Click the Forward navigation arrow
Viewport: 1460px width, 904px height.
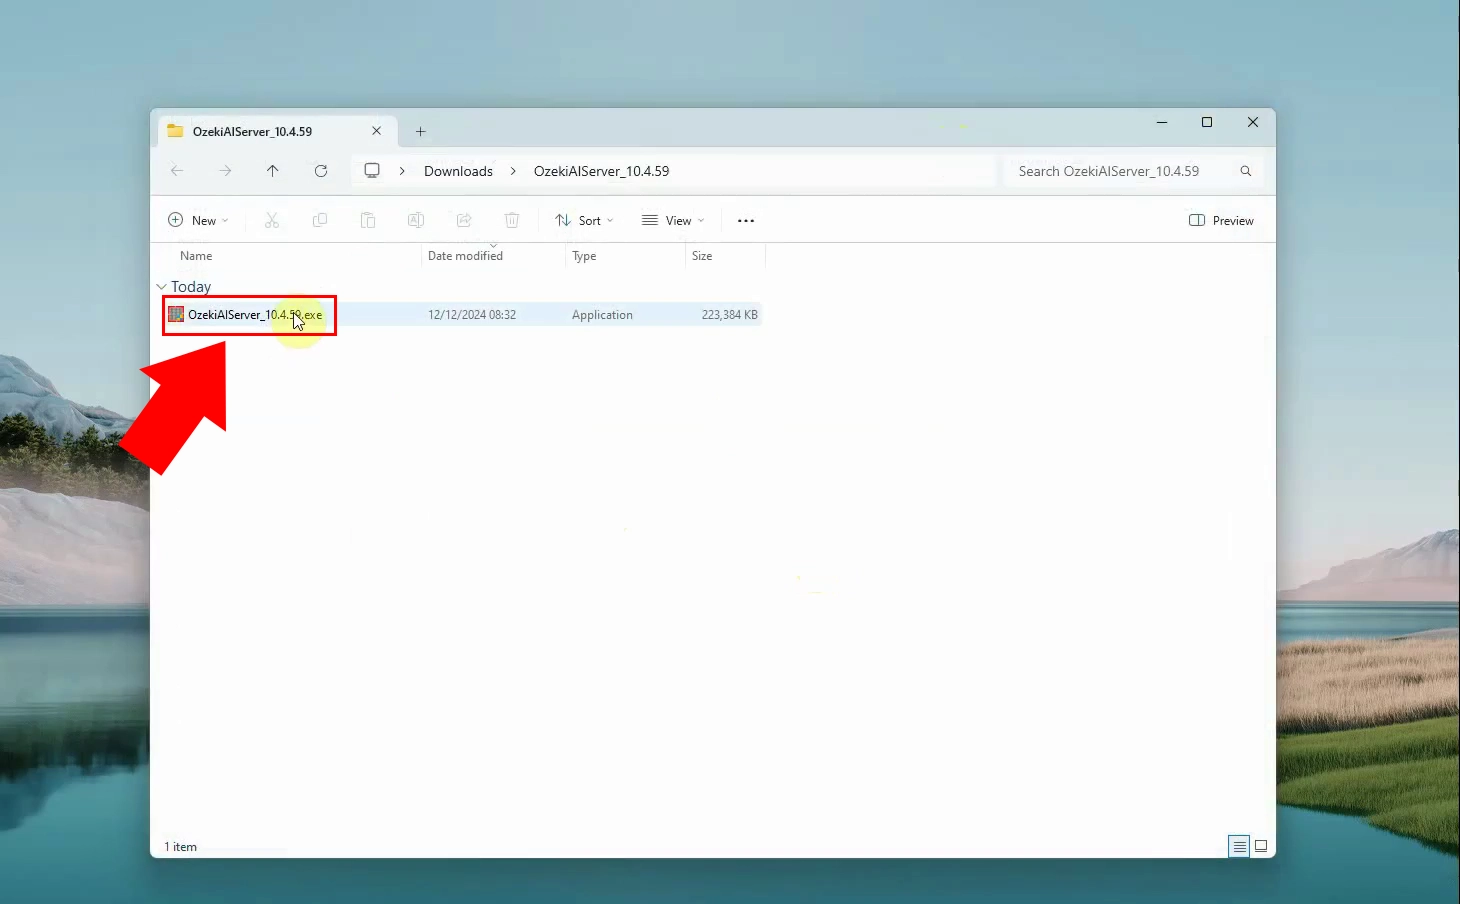click(x=225, y=171)
